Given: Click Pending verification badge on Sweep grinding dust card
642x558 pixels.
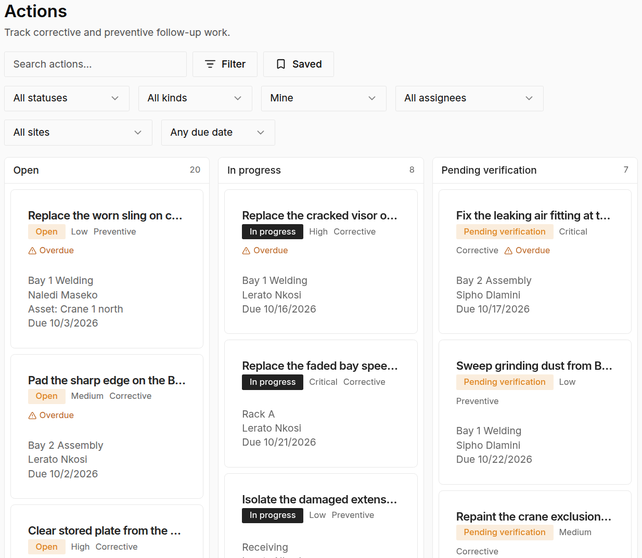Looking at the screenshot, I should [x=504, y=382].
